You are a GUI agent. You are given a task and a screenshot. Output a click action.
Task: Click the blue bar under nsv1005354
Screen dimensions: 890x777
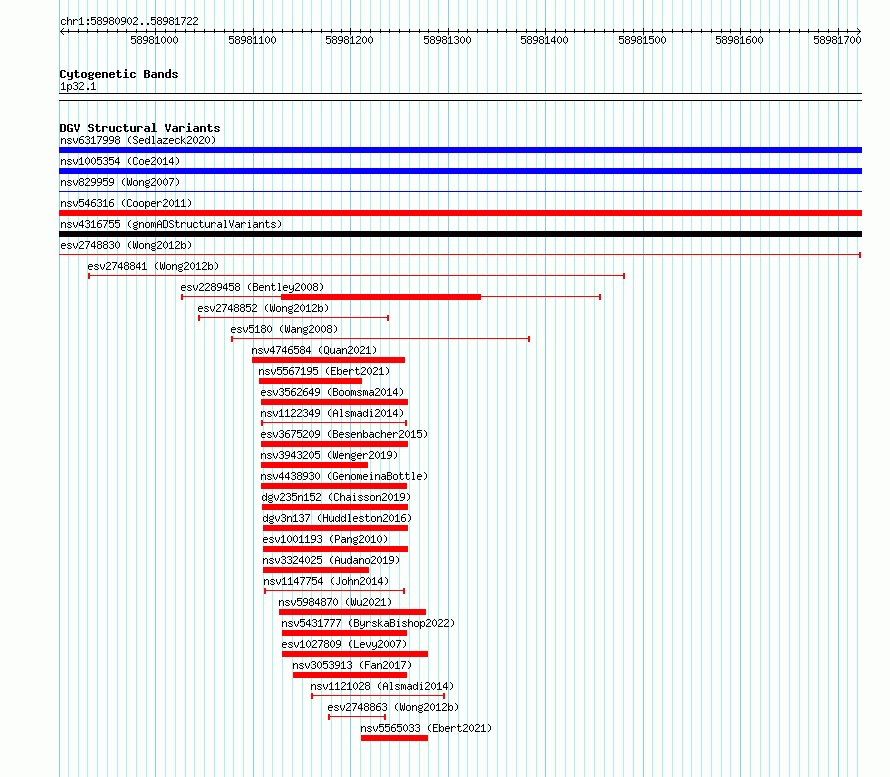tap(460, 171)
